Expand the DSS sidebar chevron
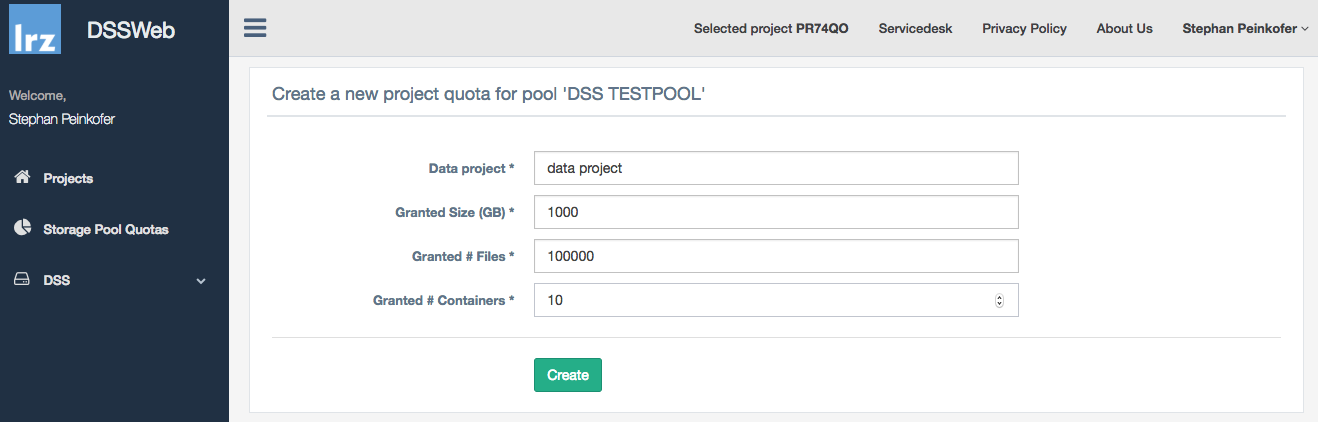This screenshot has height=422, width=1318. [x=201, y=281]
